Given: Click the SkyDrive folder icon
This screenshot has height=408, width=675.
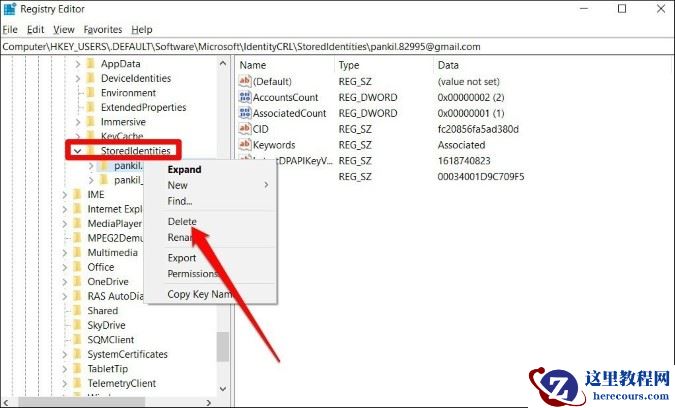Looking at the screenshot, I should point(77,325).
